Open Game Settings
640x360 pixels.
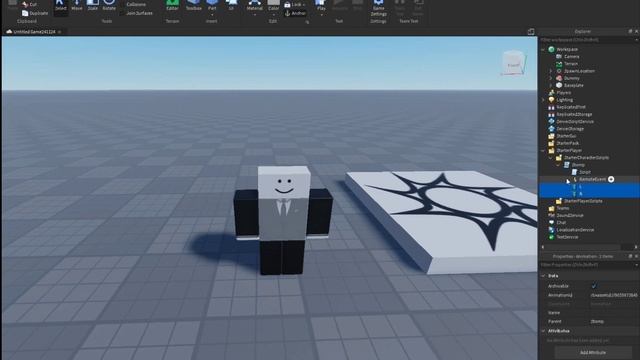tap(378, 8)
